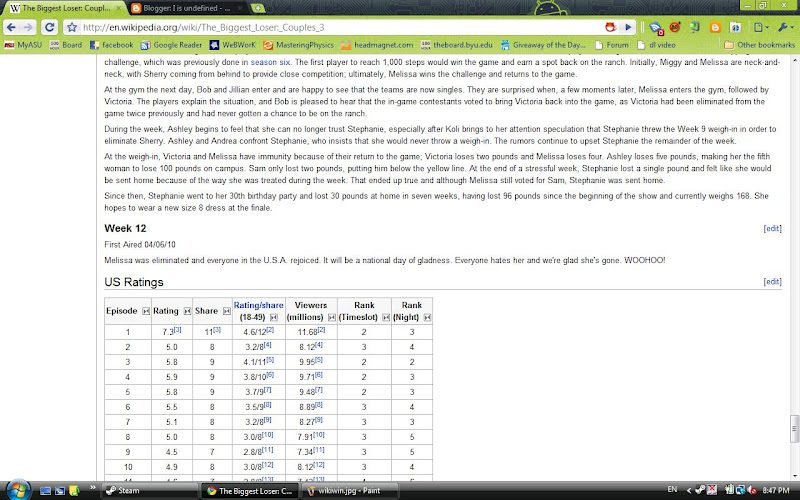Expand the quick launch overflow chevron

(x=93, y=488)
